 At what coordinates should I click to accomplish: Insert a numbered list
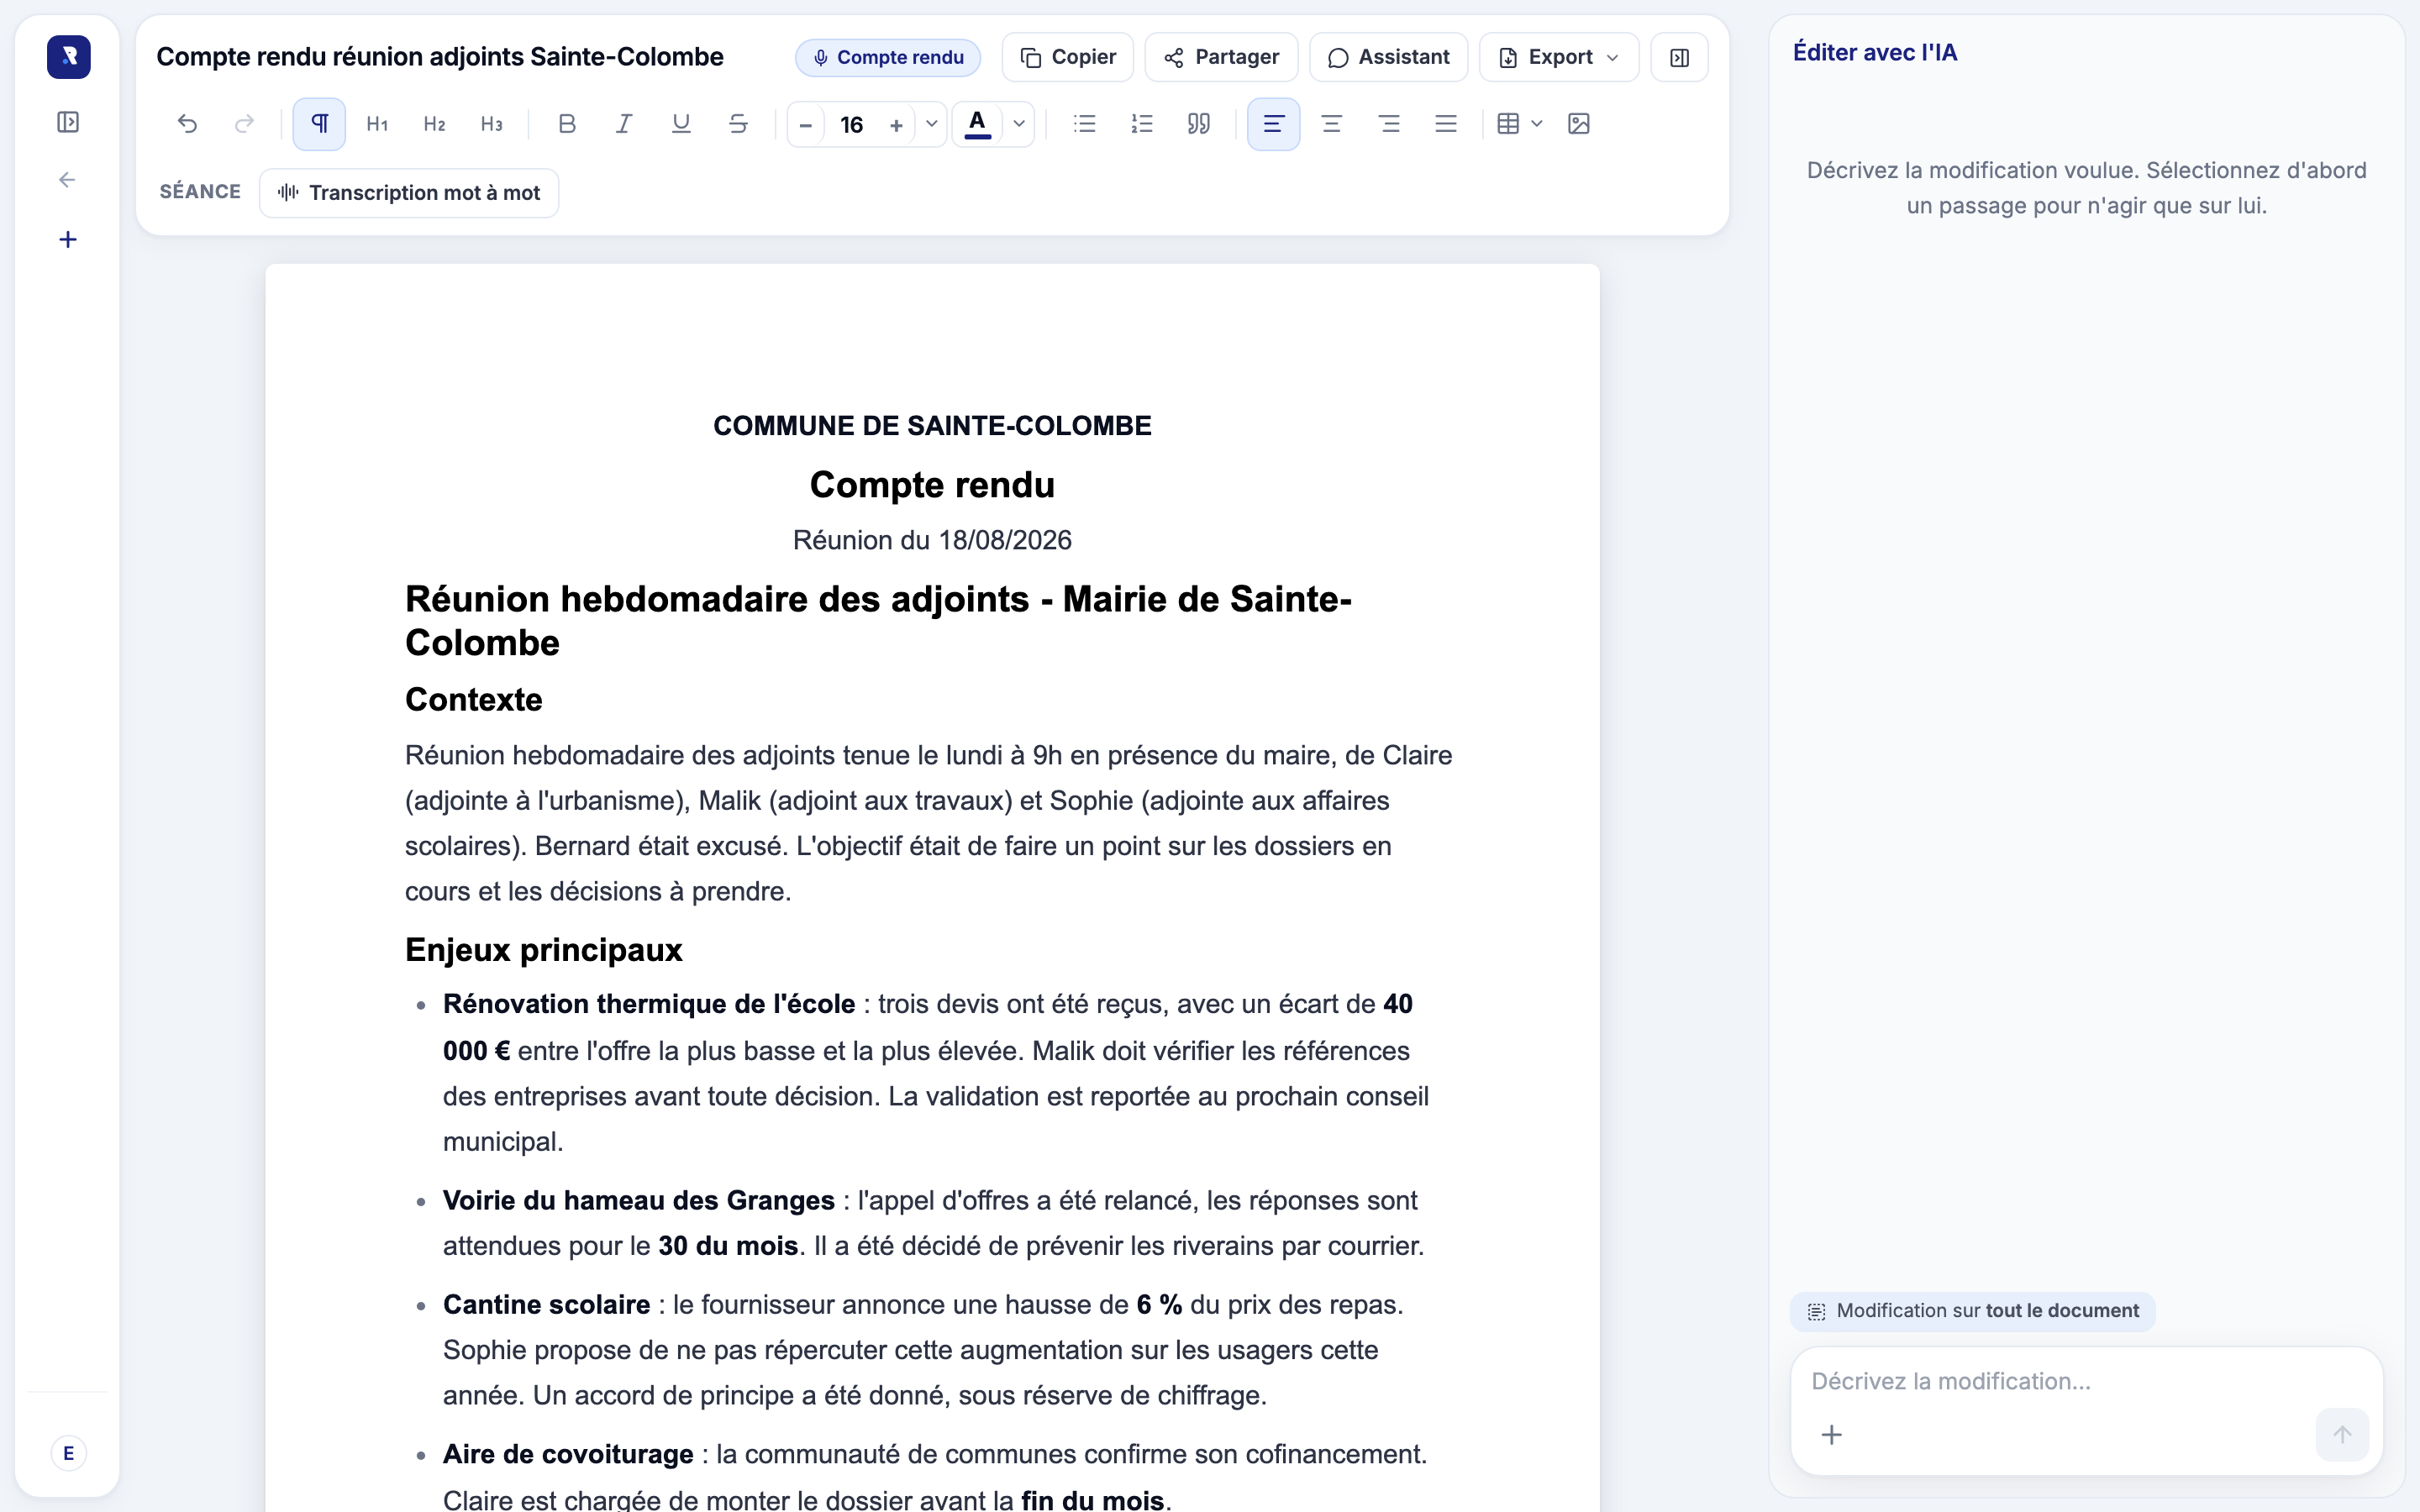click(x=1142, y=124)
